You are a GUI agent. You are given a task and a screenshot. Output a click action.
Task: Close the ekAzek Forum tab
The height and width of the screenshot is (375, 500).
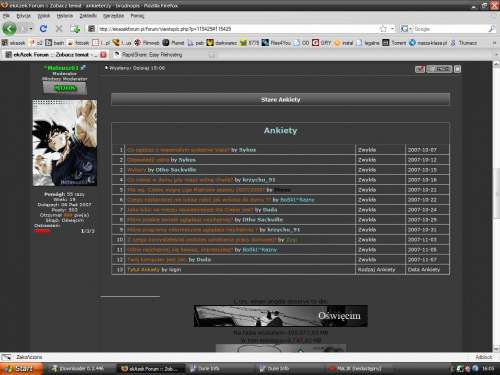[103, 55]
